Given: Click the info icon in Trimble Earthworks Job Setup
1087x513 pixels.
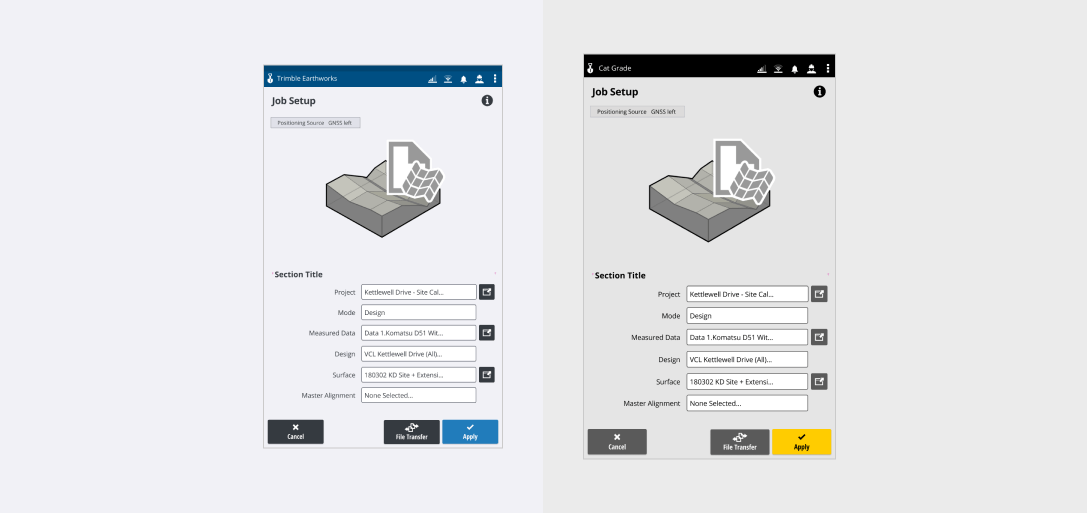Looking at the screenshot, I should [x=487, y=101].
